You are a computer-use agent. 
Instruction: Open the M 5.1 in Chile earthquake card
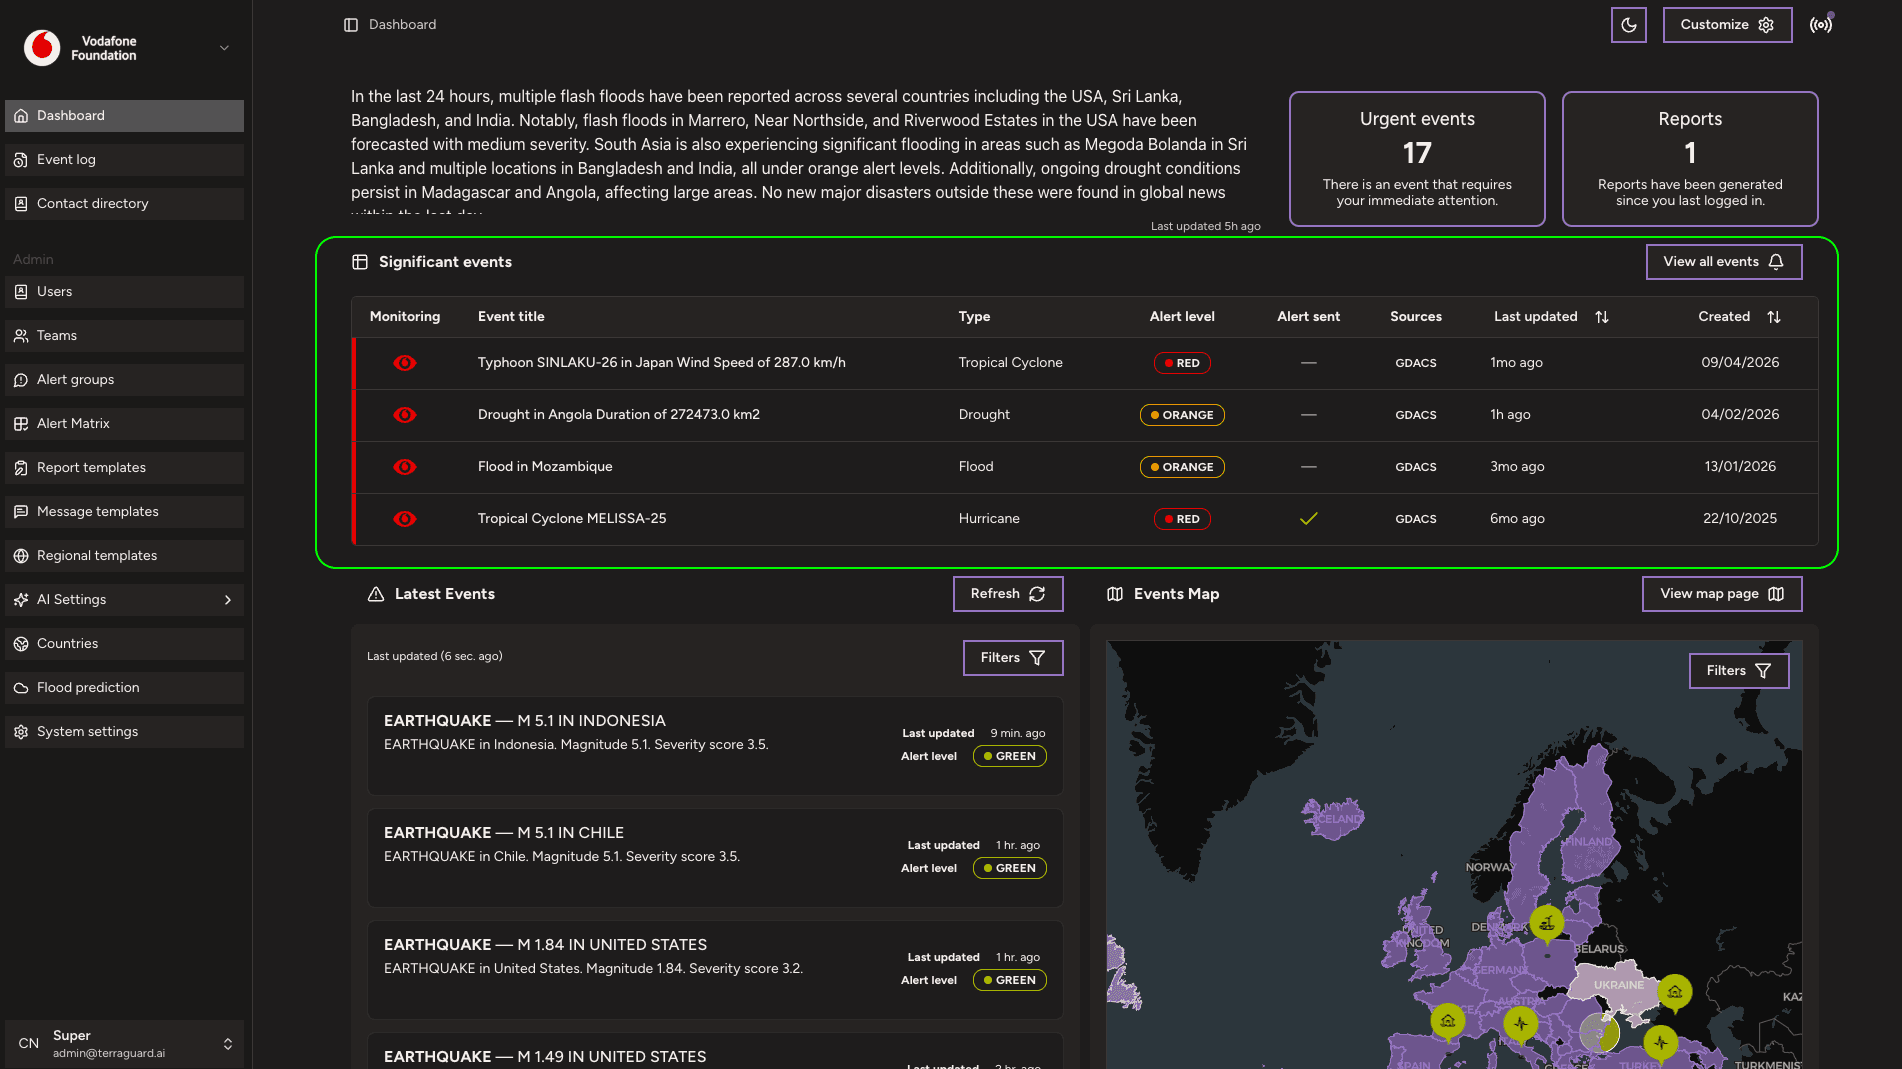tap(715, 858)
